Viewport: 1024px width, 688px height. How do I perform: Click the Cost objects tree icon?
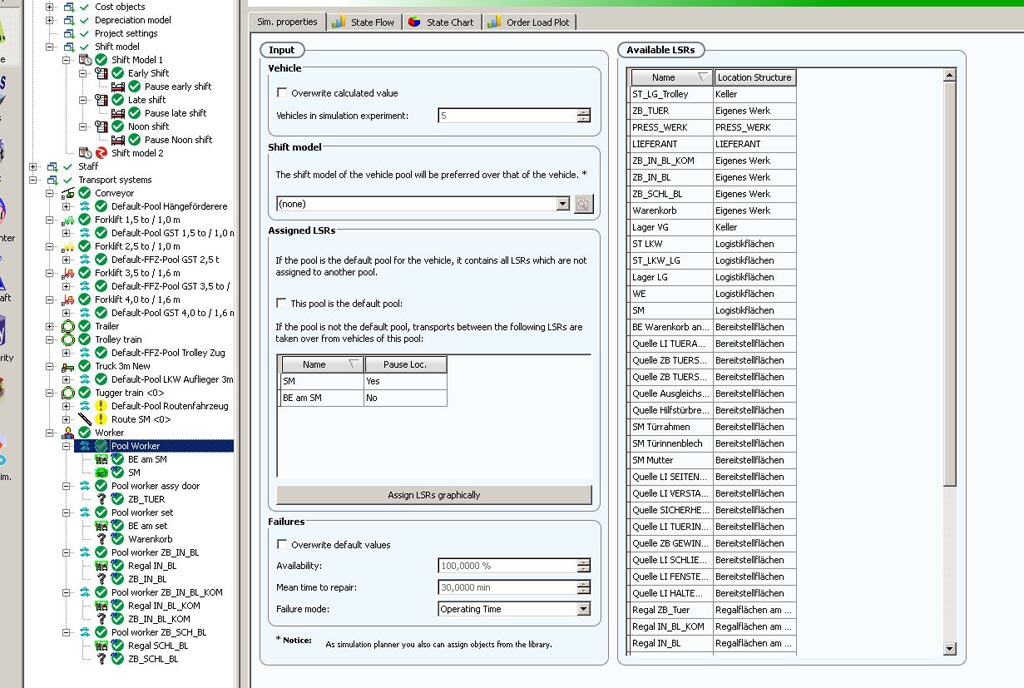69,7
